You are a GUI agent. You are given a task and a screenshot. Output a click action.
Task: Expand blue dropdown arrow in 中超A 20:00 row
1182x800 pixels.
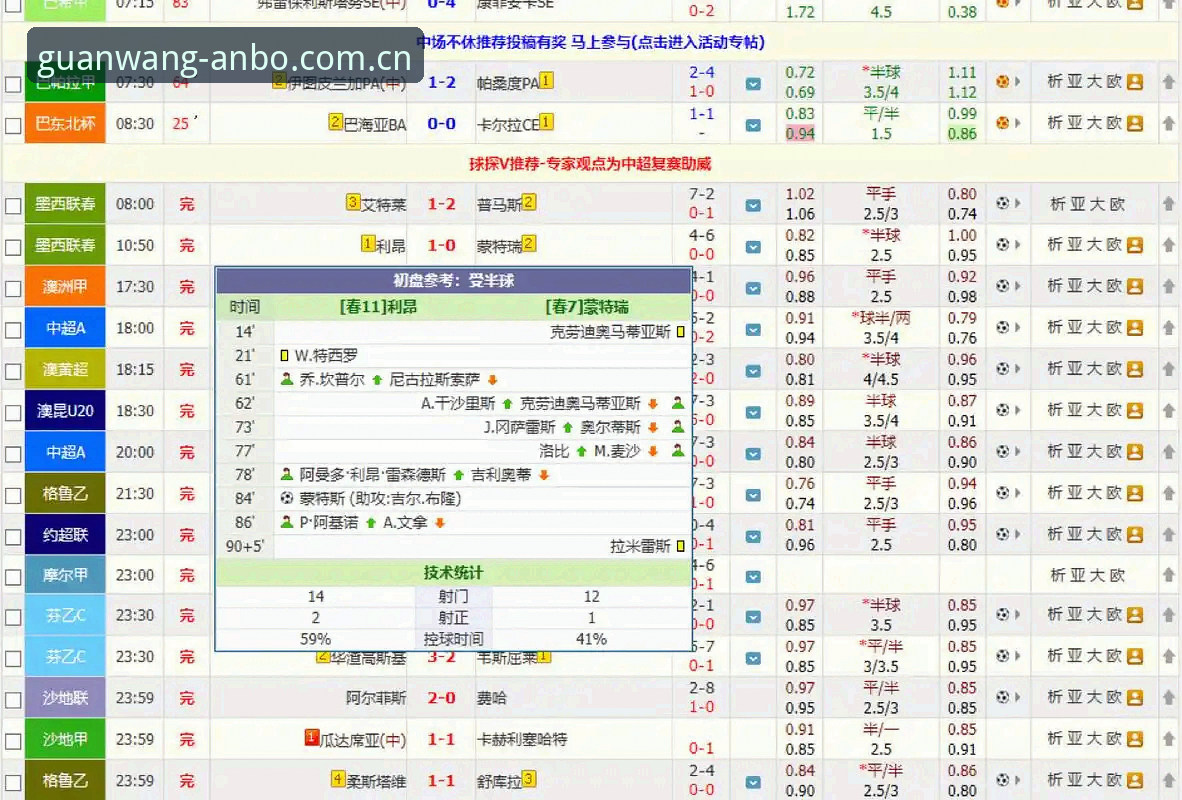pyautogui.click(x=753, y=454)
